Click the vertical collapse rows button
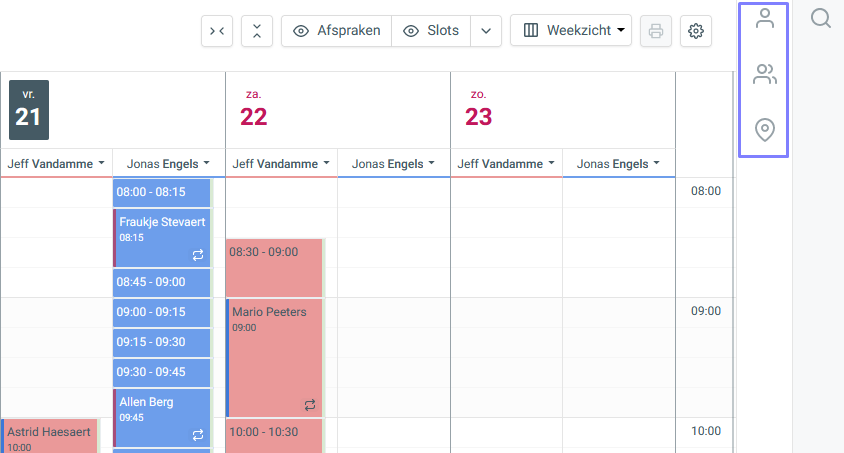The width and height of the screenshot is (844, 453). pyautogui.click(x=257, y=31)
